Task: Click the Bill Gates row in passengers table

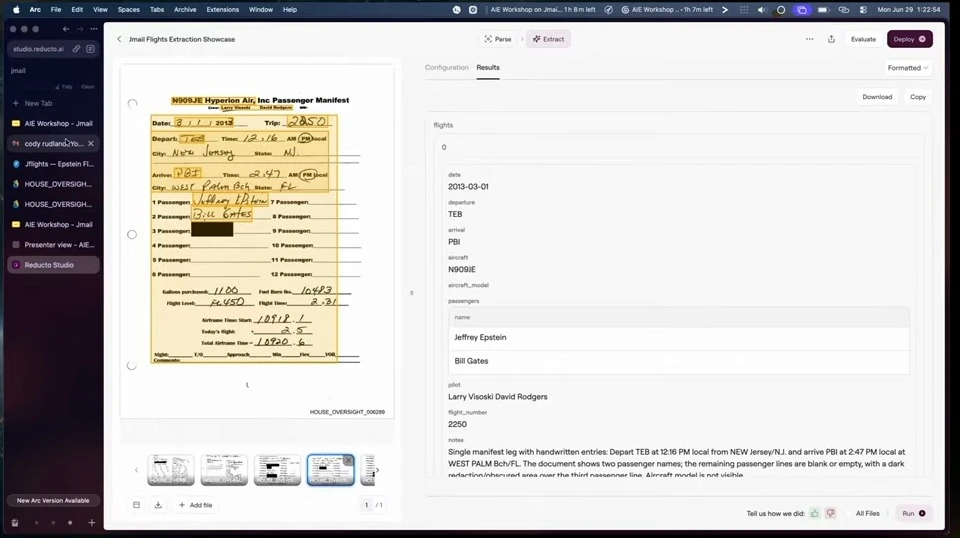Action: point(678,361)
